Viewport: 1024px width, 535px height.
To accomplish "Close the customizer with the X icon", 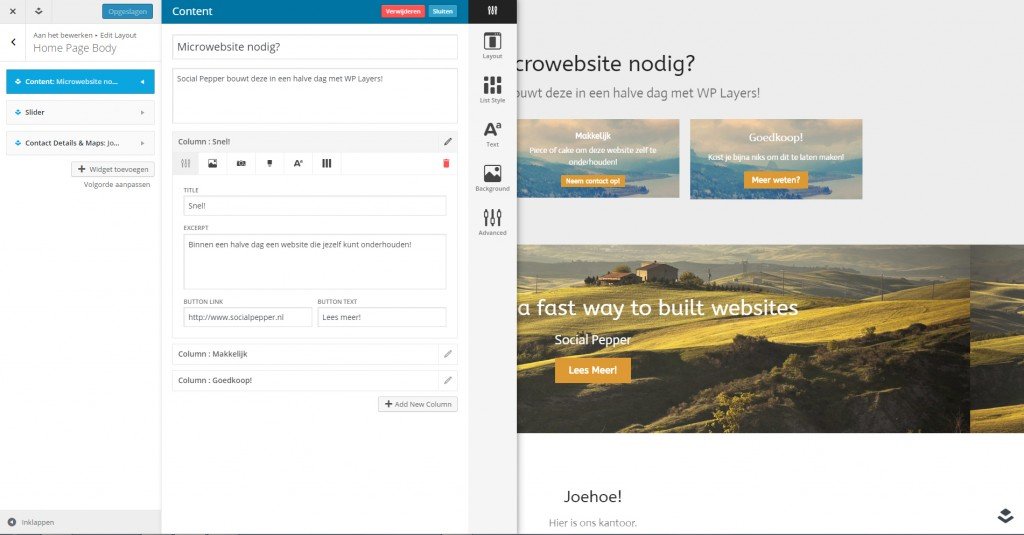I will pyautogui.click(x=12, y=11).
